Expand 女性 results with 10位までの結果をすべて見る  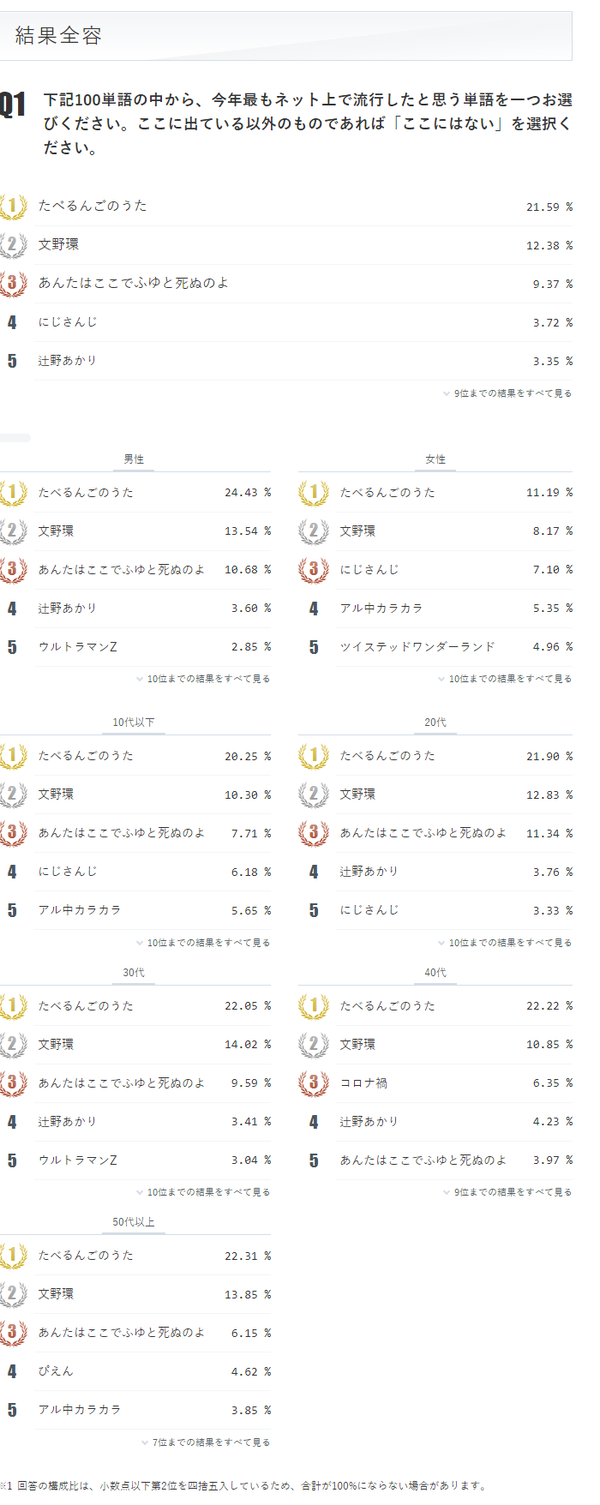tap(505, 679)
